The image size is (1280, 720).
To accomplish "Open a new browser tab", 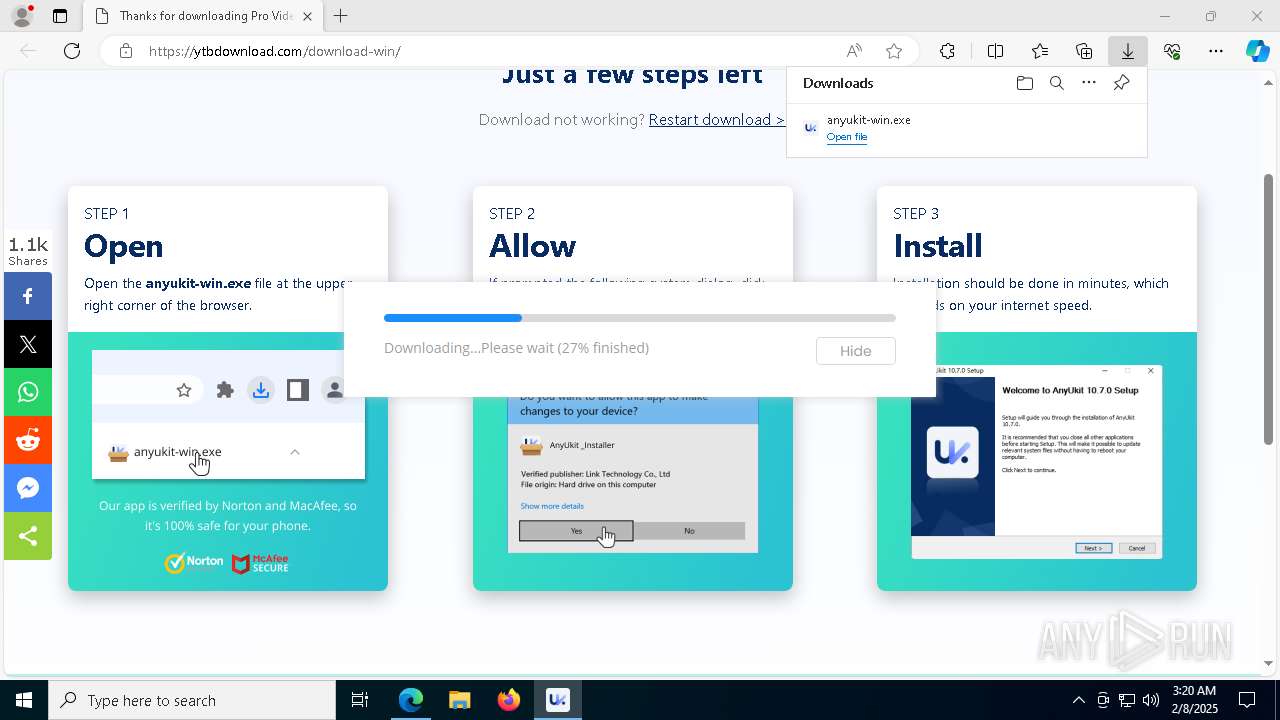I will [x=341, y=16].
